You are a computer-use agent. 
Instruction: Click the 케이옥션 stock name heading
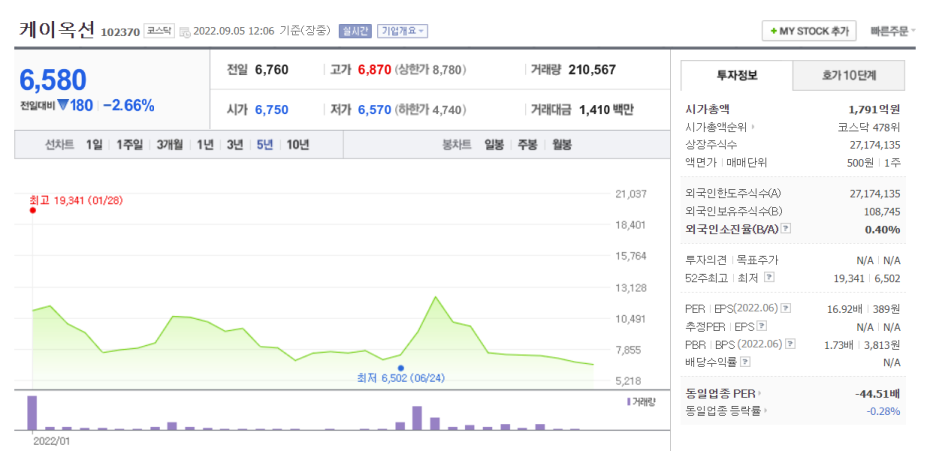[57, 30]
